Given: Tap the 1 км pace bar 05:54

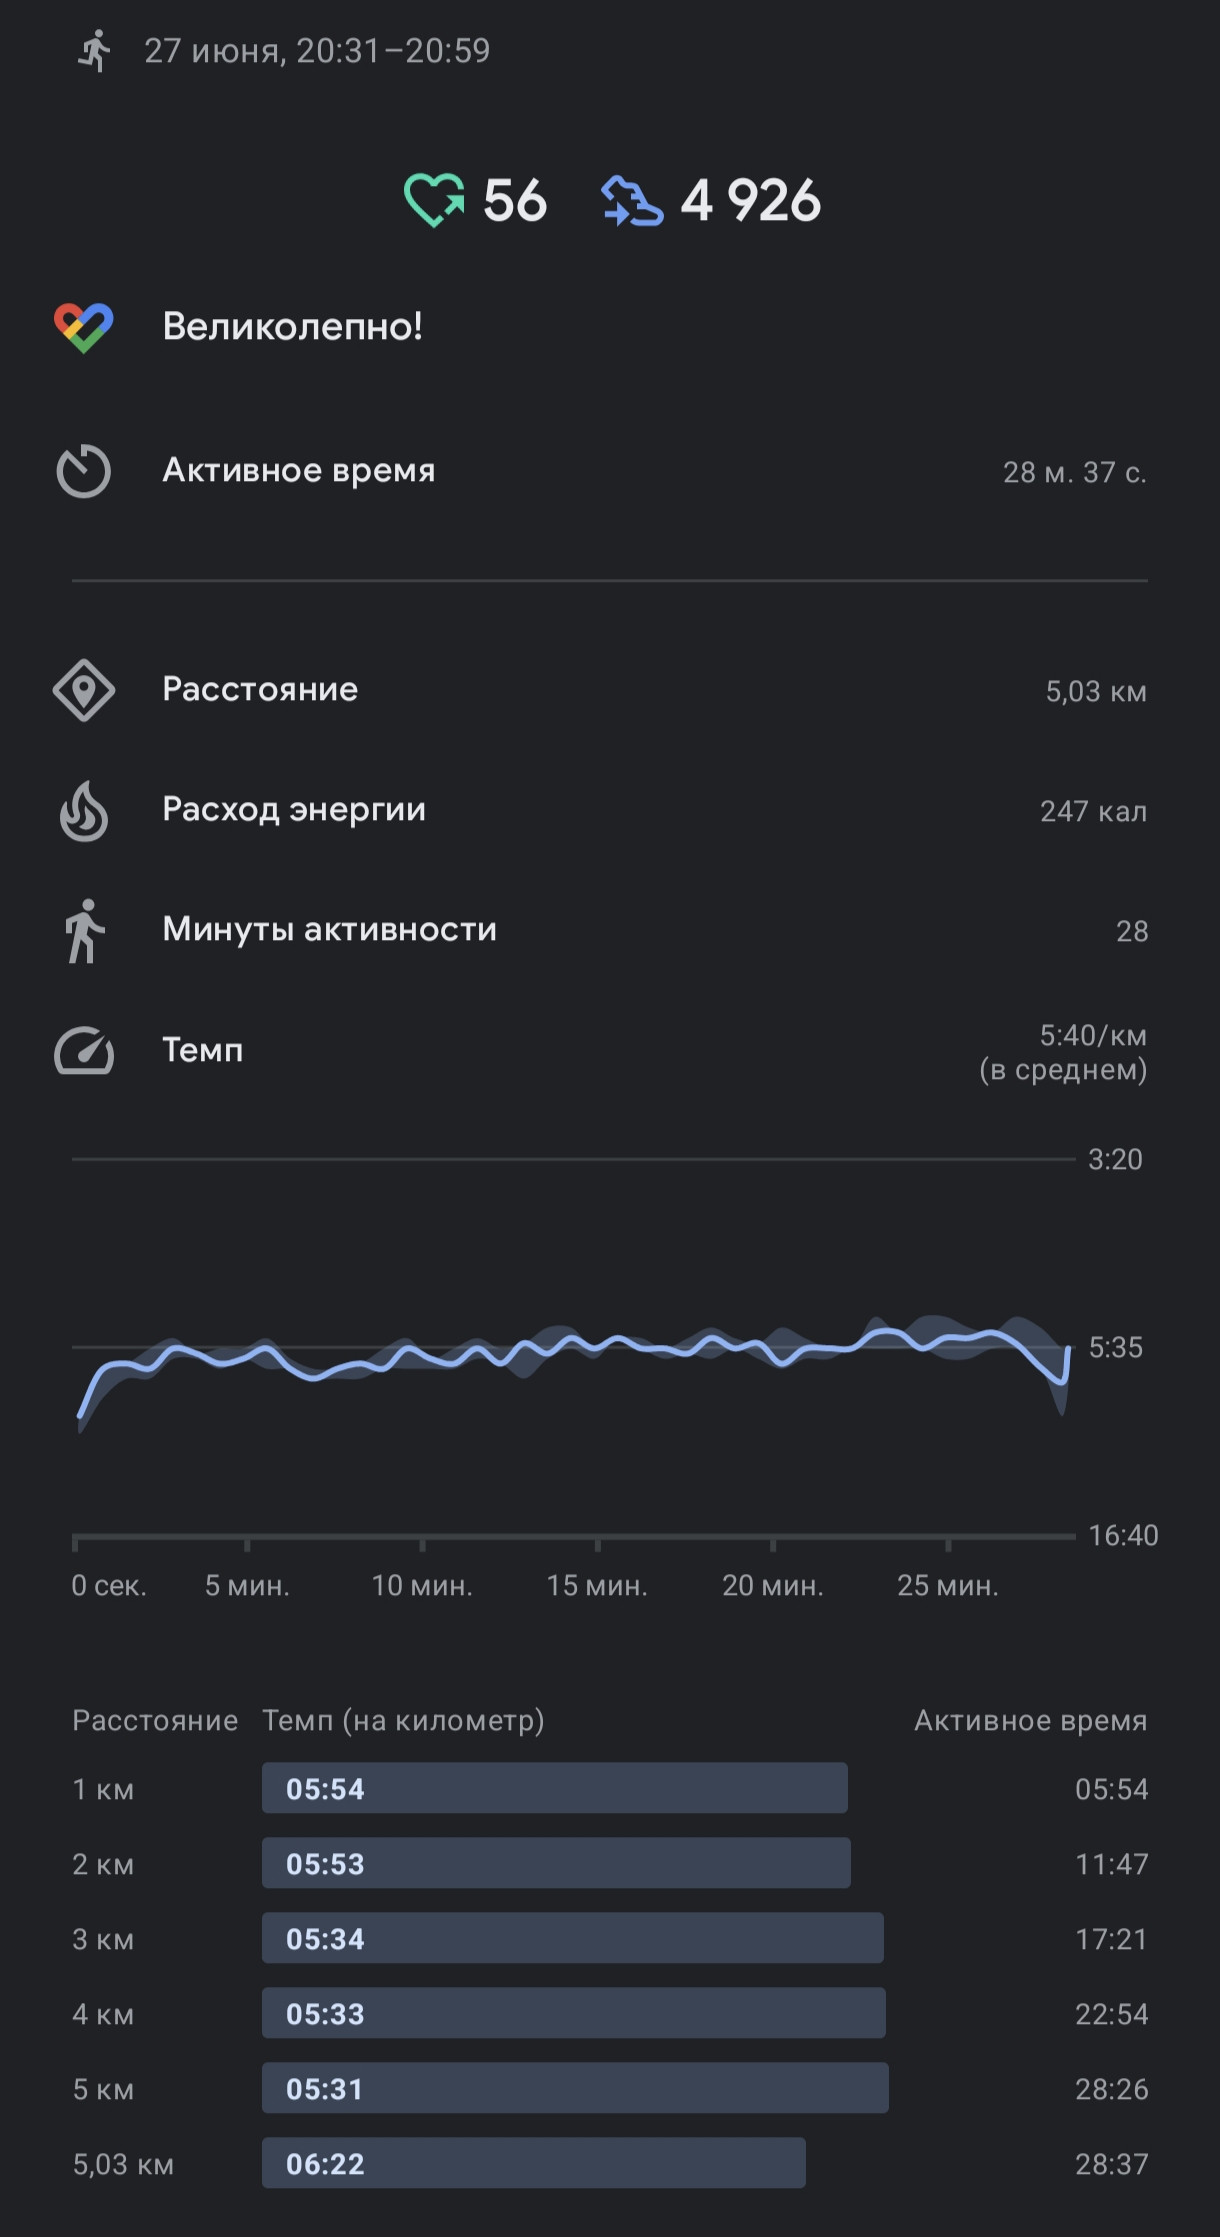Looking at the screenshot, I should (555, 1788).
